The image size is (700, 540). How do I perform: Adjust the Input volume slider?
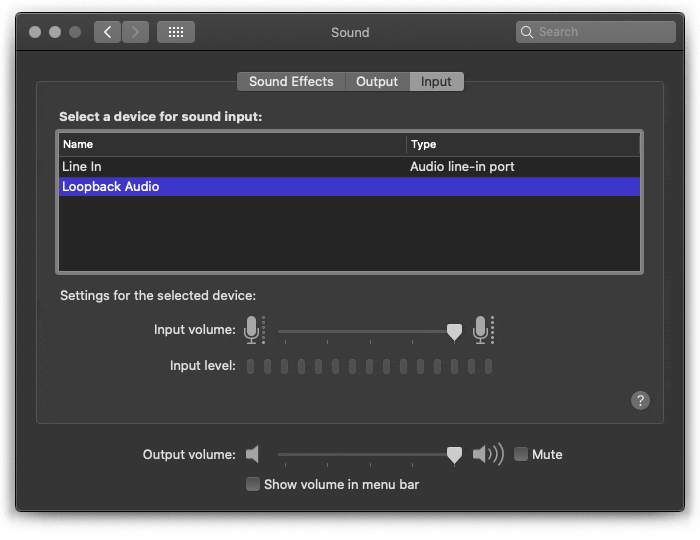[454, 332]
